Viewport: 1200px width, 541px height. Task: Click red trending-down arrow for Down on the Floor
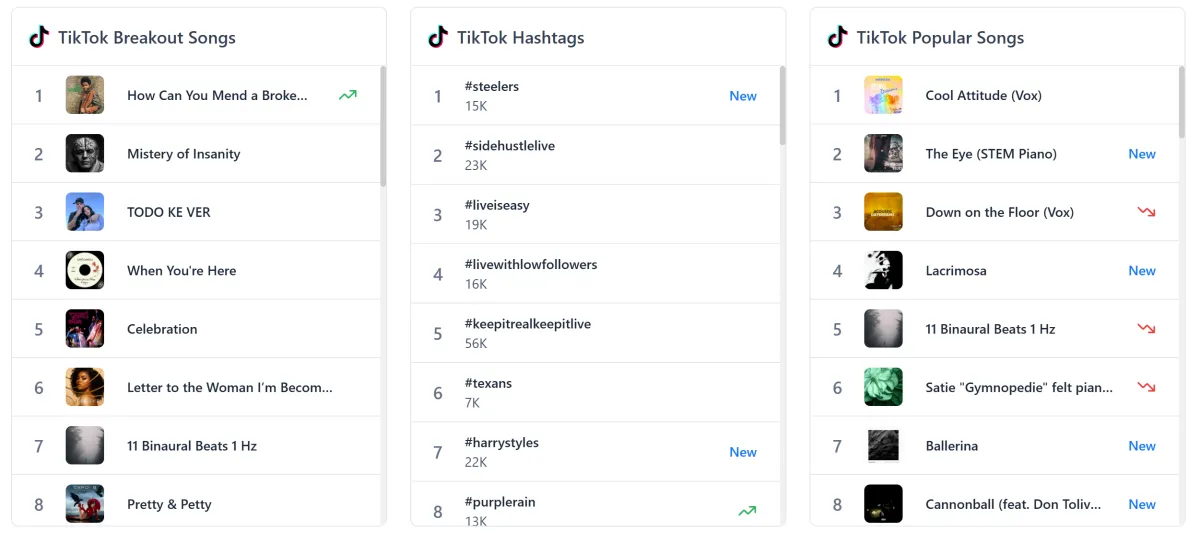pyautogui.click(x=1146, y=212)
